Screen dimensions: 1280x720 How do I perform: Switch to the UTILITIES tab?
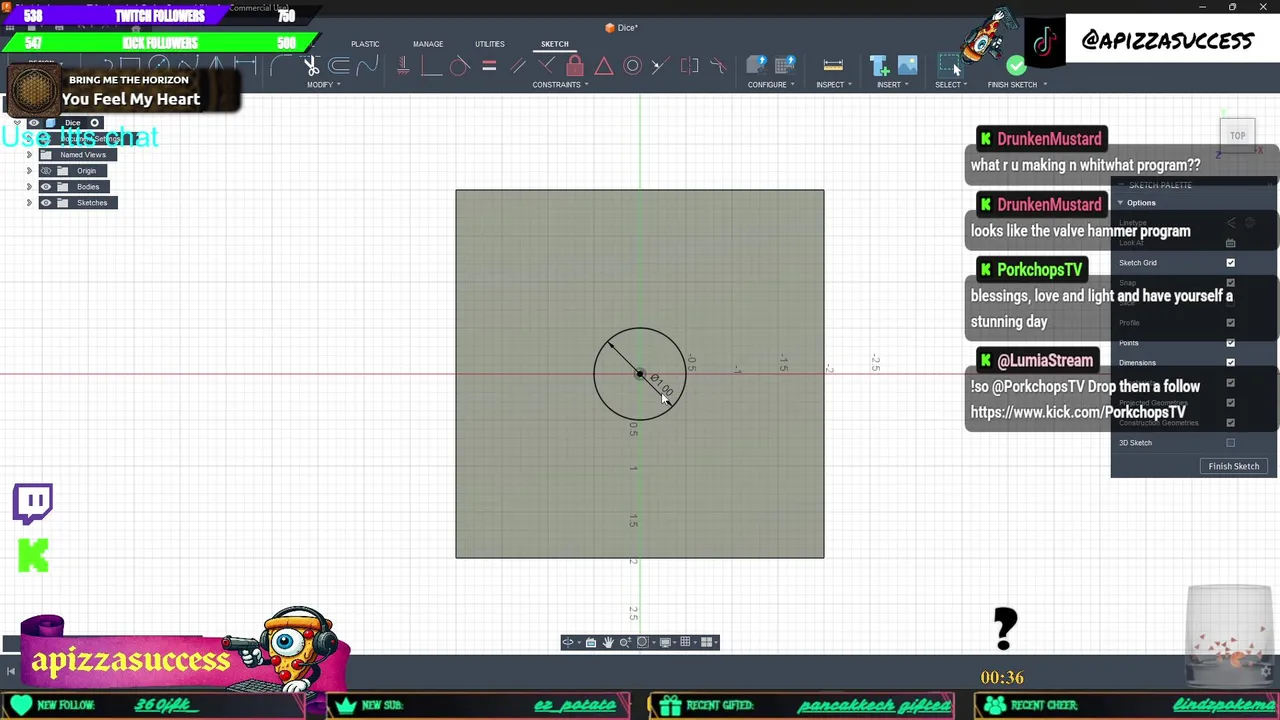(490, 44)
